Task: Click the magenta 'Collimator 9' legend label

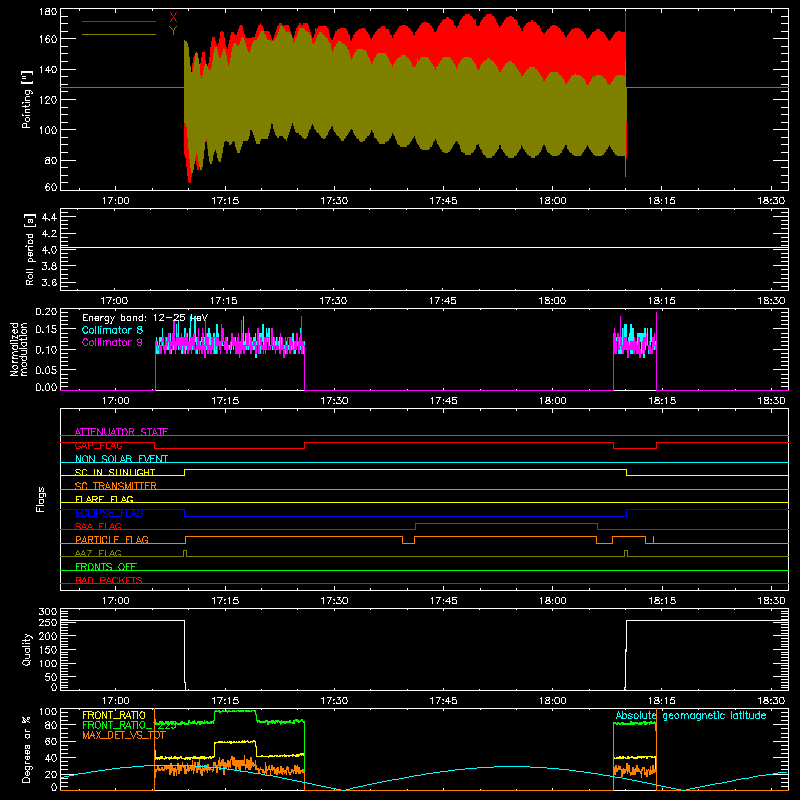Action: tap(112, 342)
